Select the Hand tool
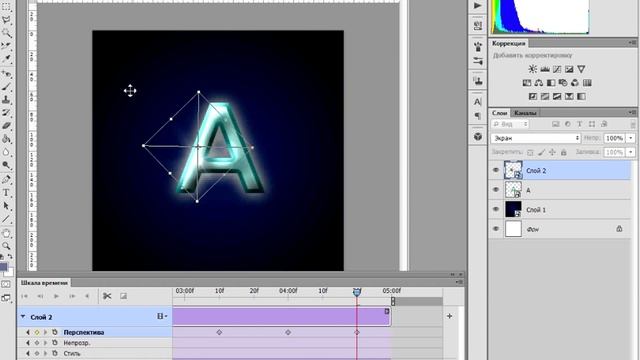640x360 pixels. pyautogui.click(x=6, y=233)
